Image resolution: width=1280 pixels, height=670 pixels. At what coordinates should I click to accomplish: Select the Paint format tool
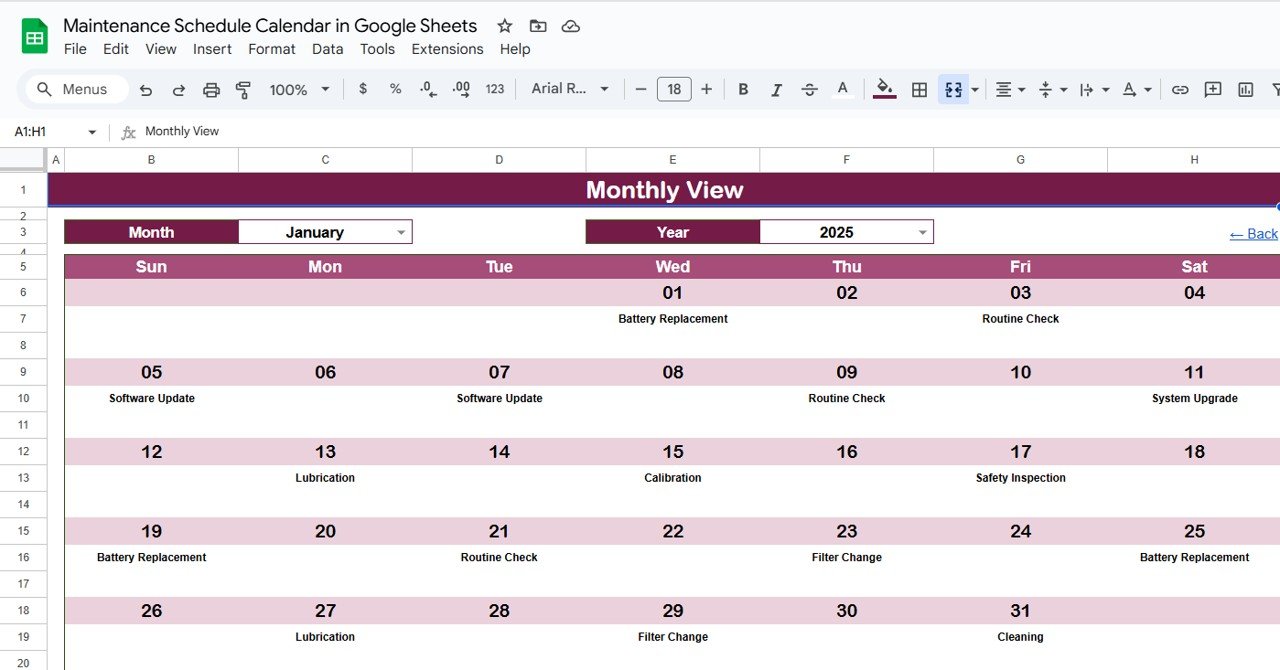click(243, 89)
